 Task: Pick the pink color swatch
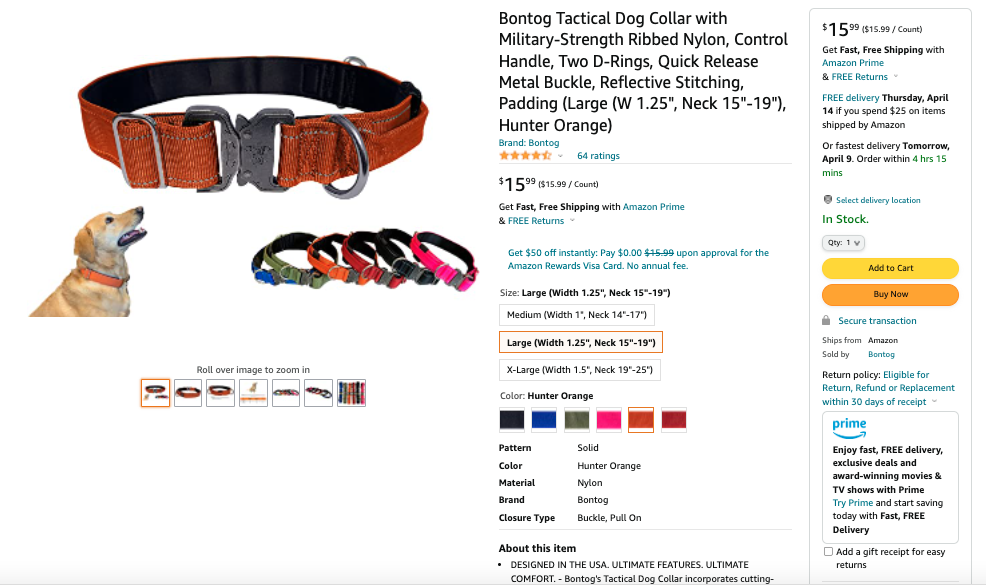609,420
